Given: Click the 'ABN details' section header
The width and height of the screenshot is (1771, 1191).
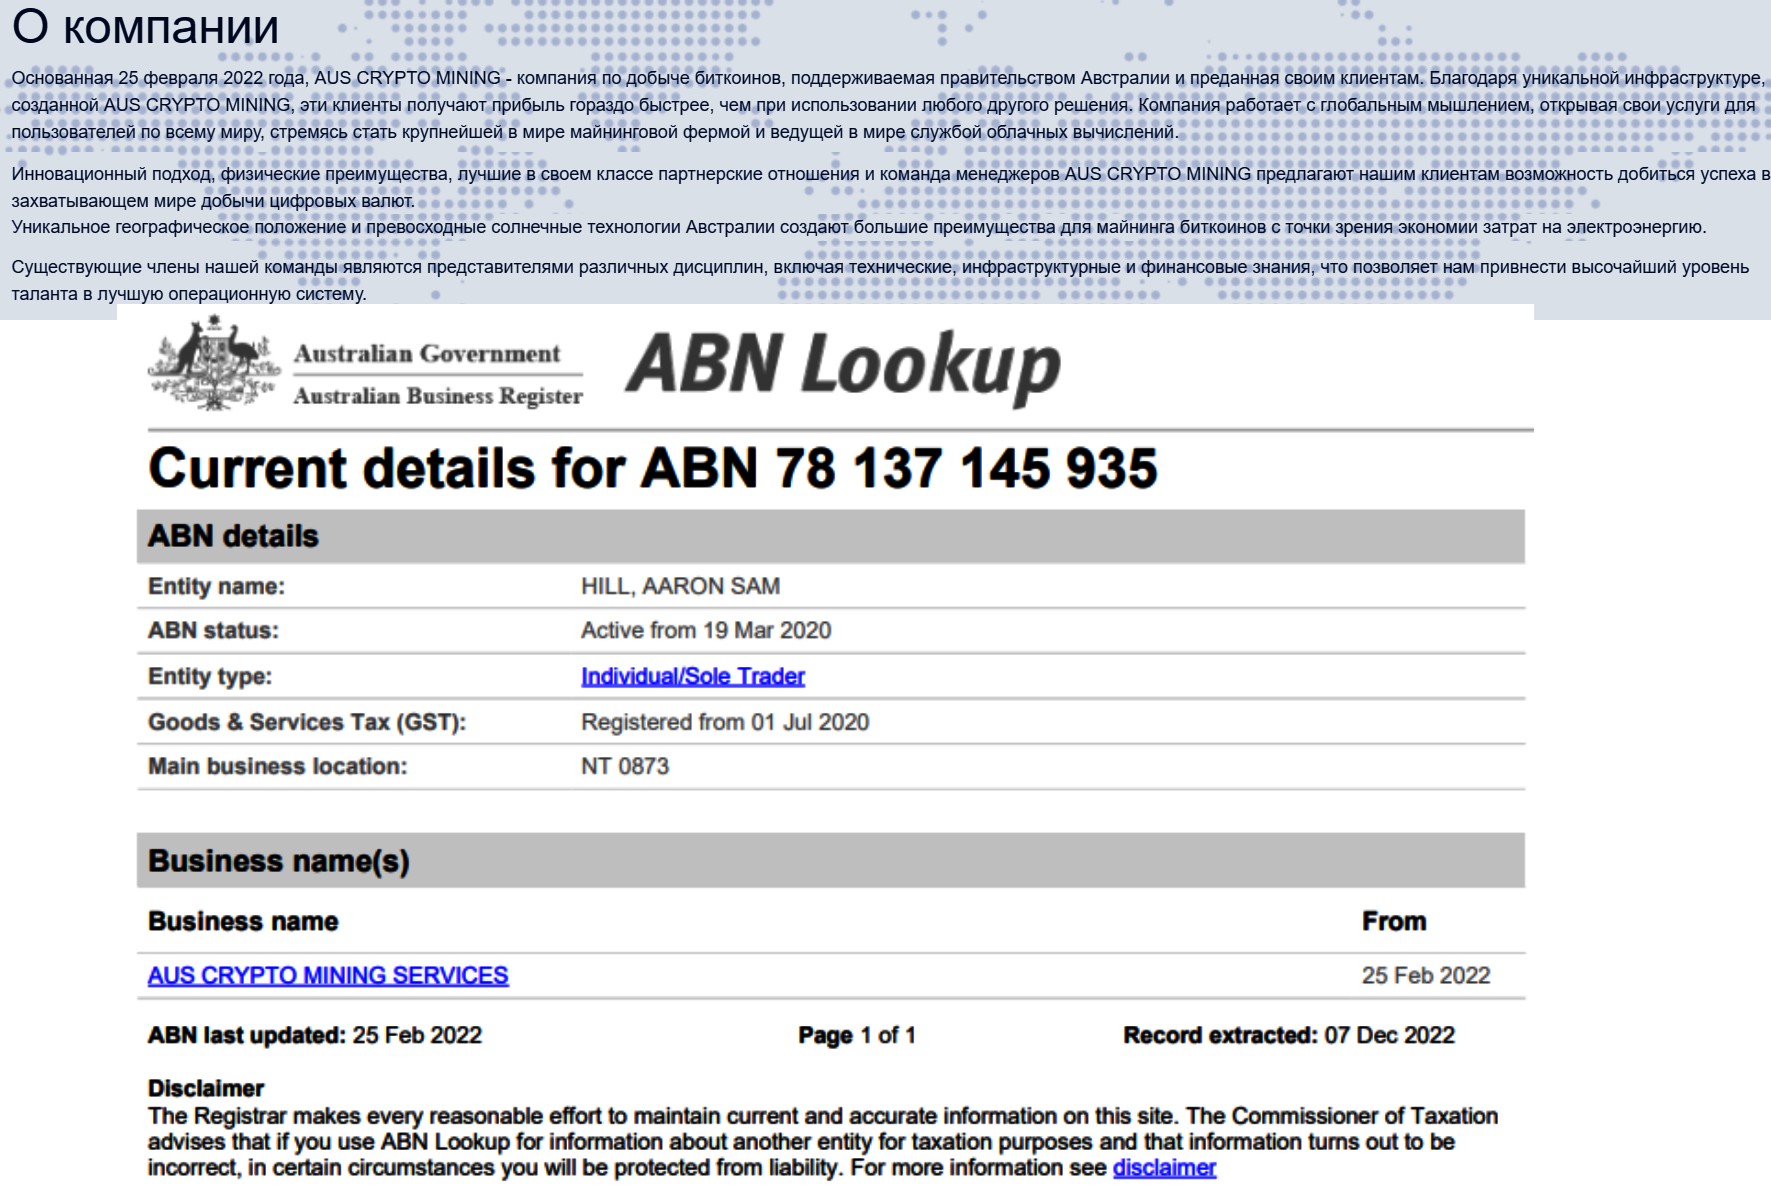Looking at the screenshot, I should click(831, 536).
